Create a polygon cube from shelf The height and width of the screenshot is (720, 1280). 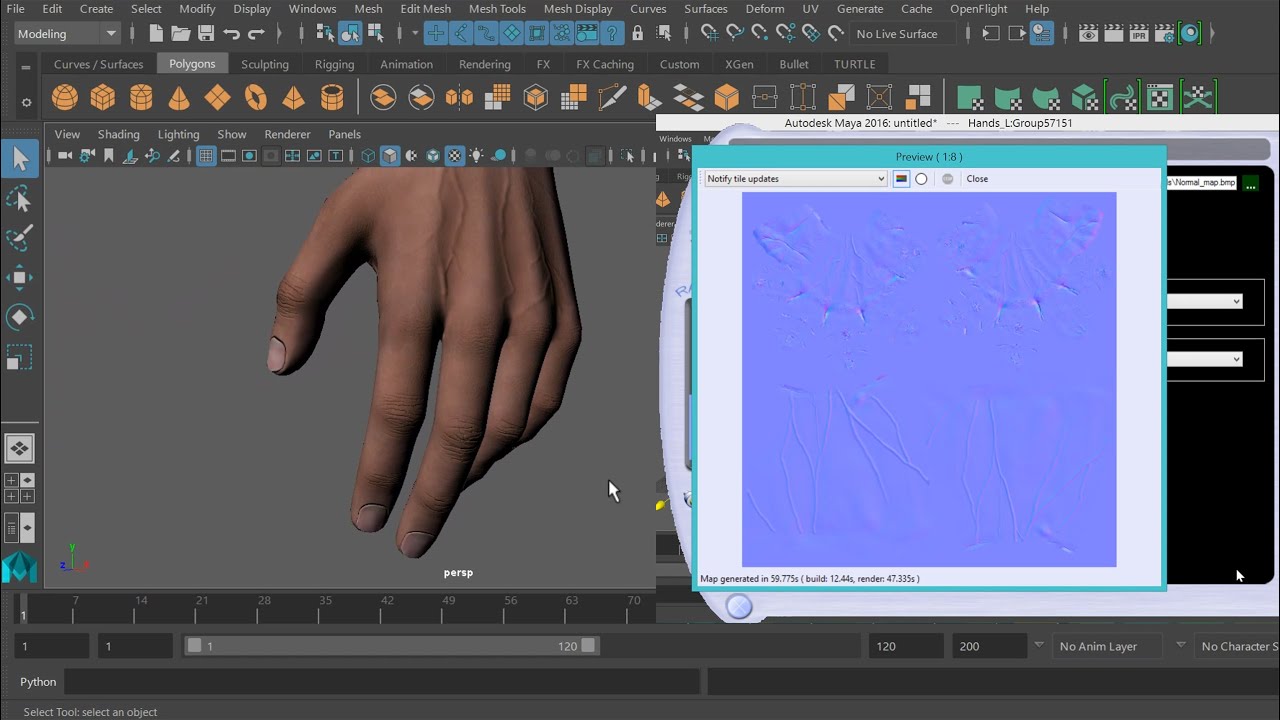[x=103, y=97]
